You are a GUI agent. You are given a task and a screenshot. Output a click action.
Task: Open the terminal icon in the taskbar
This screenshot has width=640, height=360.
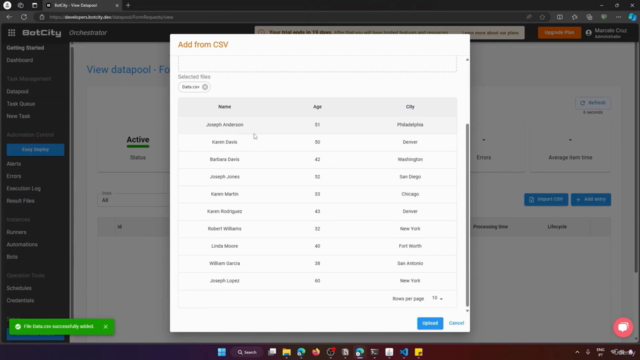374,352
